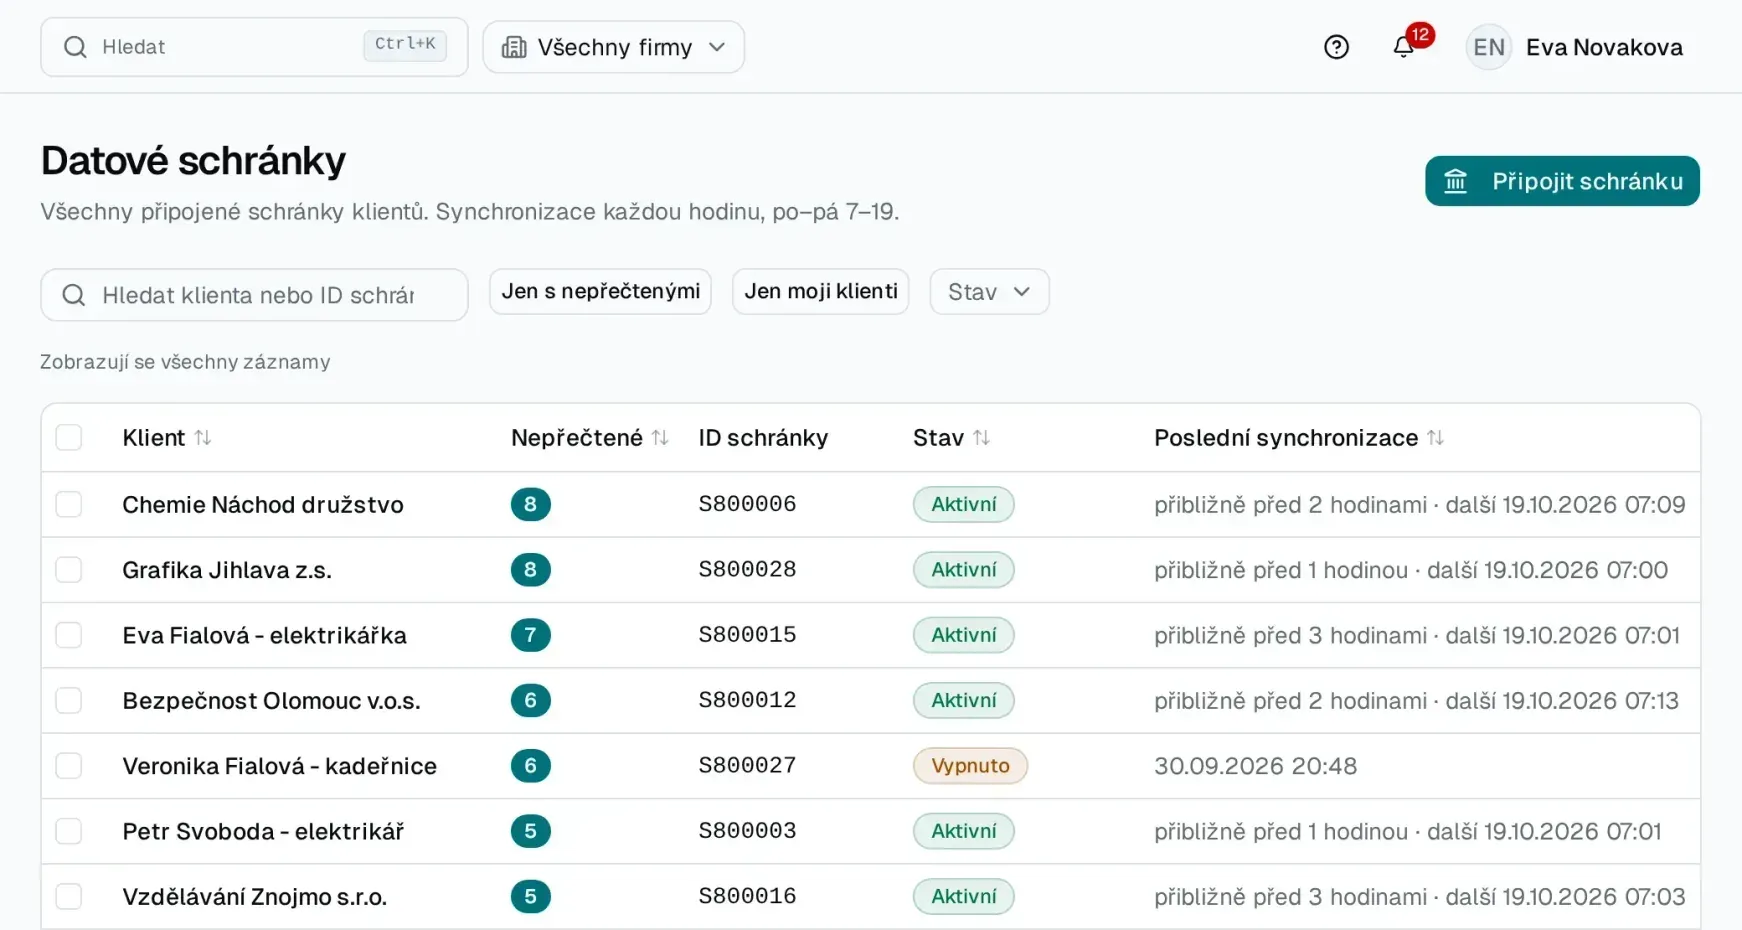Click sync date 30.09.2026 20:48
Image resolution: width=1742 pixels, height=930 pixels.
point(1255,766)
